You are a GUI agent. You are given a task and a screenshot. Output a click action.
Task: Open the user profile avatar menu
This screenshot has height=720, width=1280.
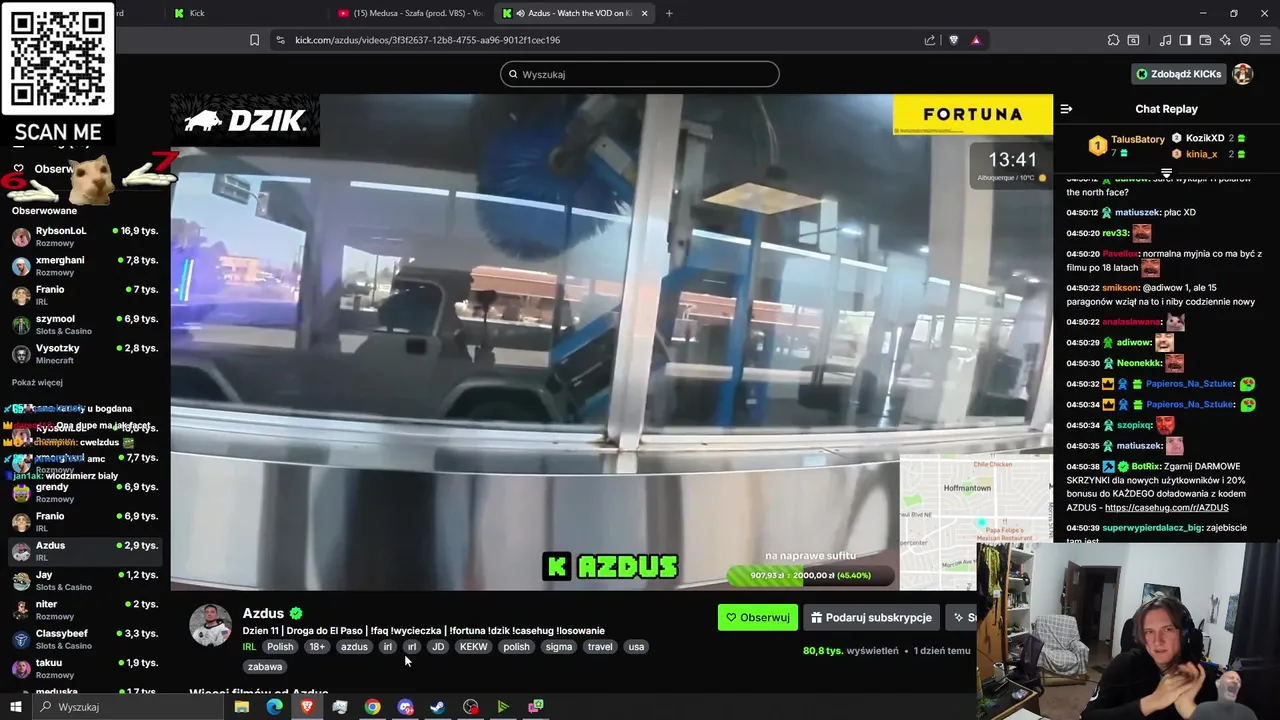click(x=1243, y=74)
